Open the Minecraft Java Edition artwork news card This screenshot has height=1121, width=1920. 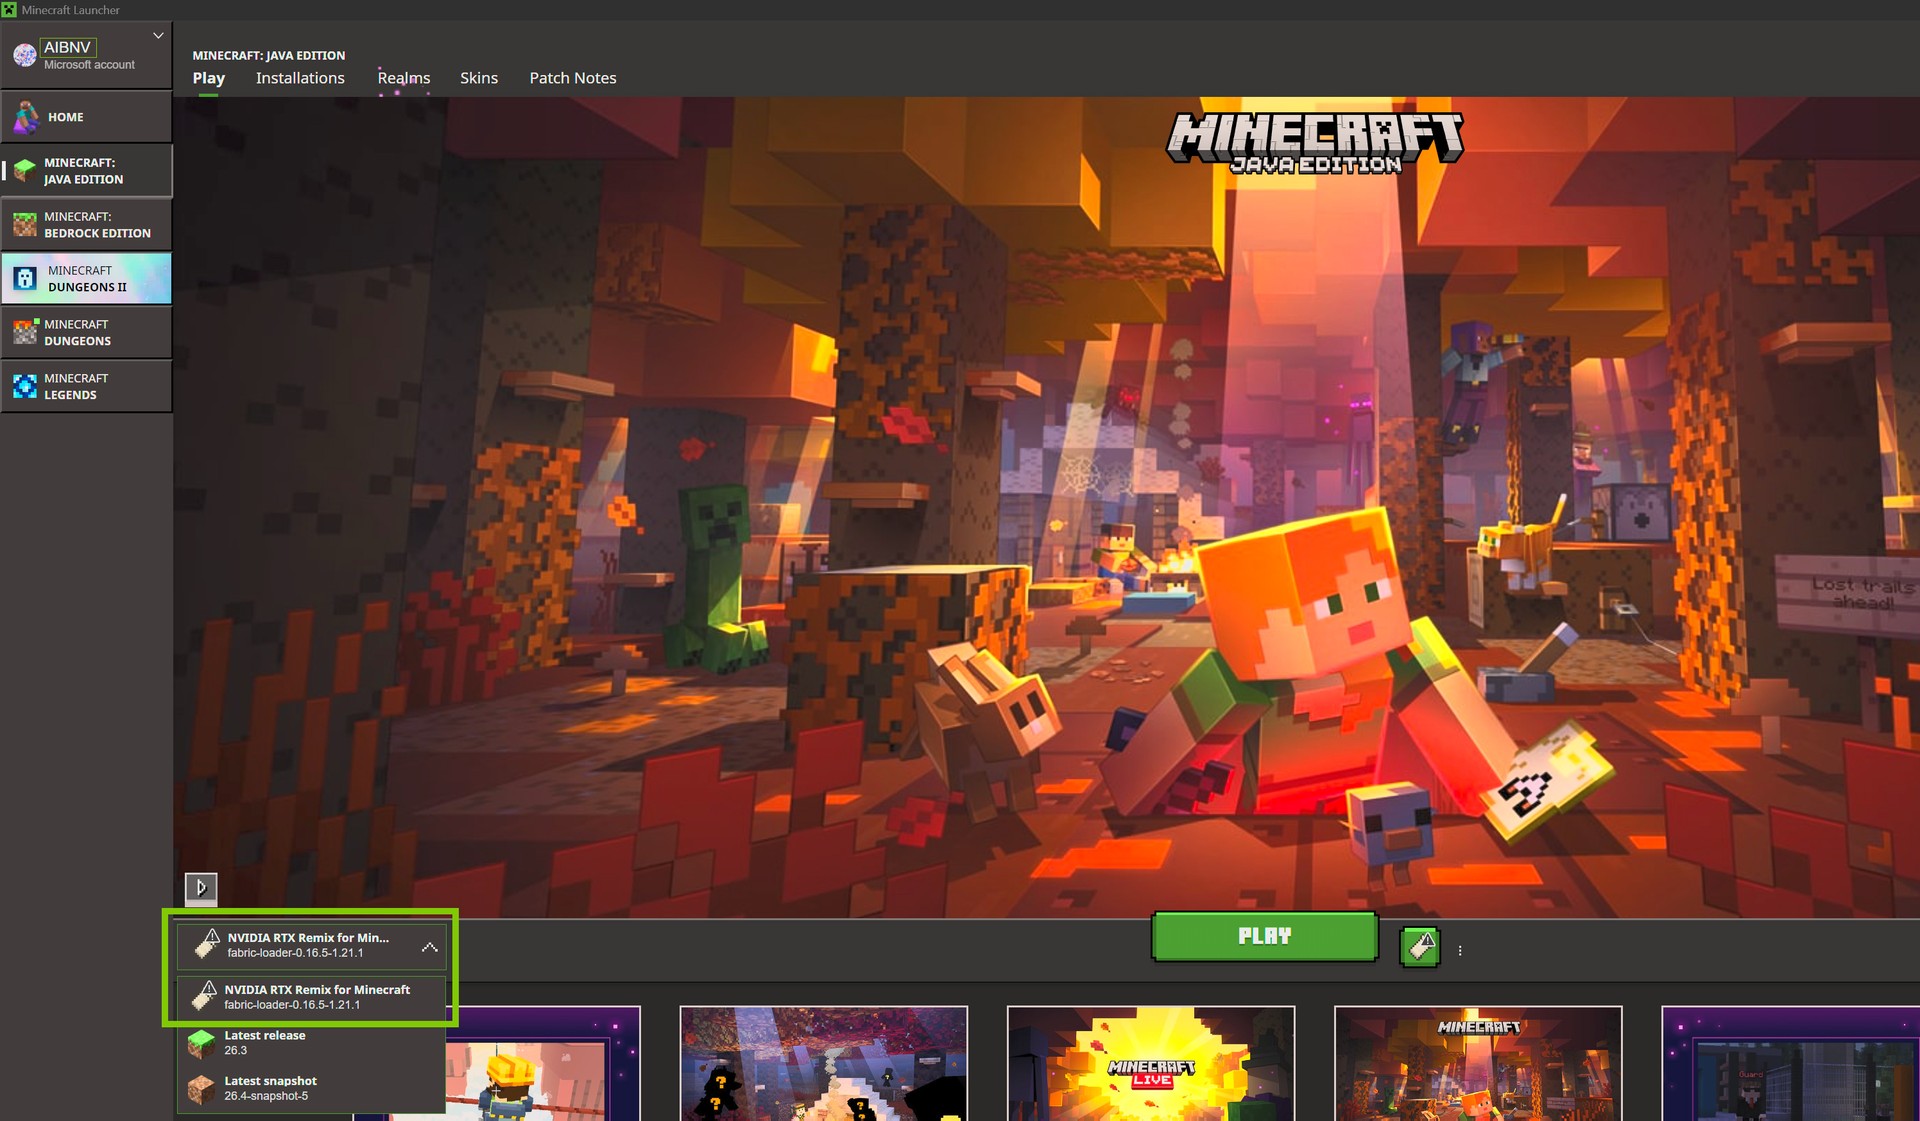pyautogui.click(x=1478, y=1064)
